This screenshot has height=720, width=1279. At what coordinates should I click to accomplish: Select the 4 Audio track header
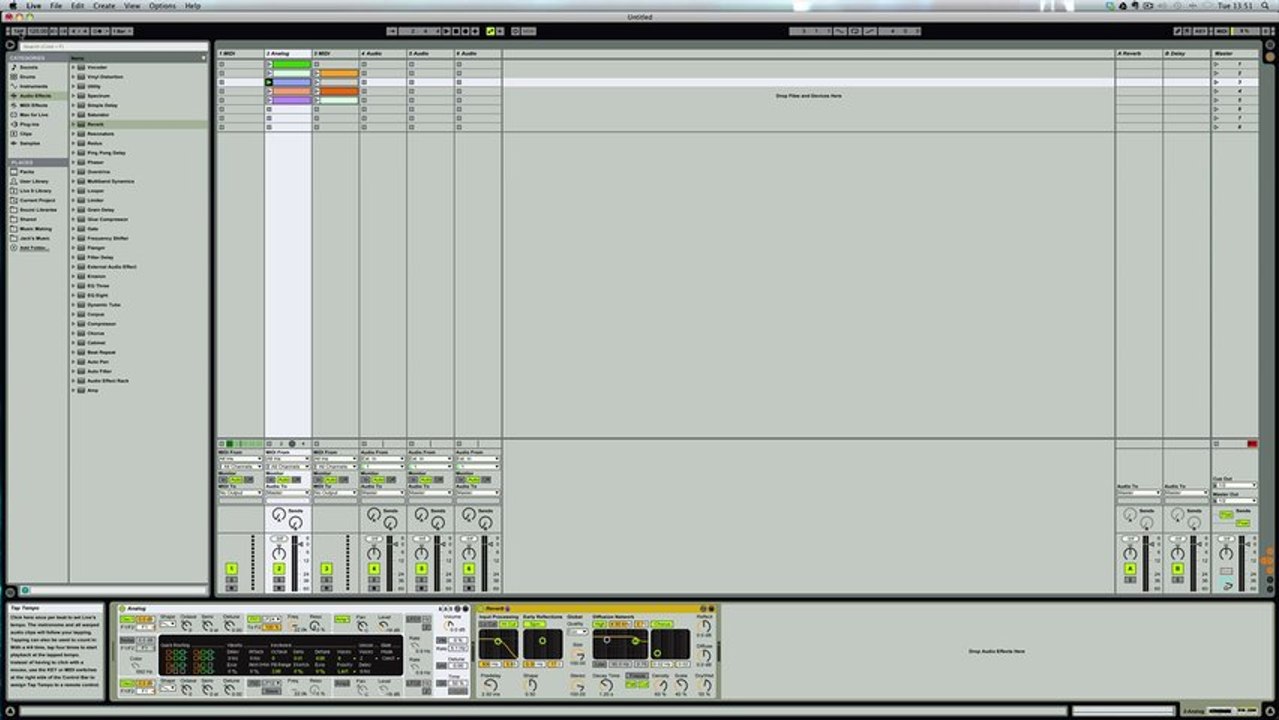383,53
